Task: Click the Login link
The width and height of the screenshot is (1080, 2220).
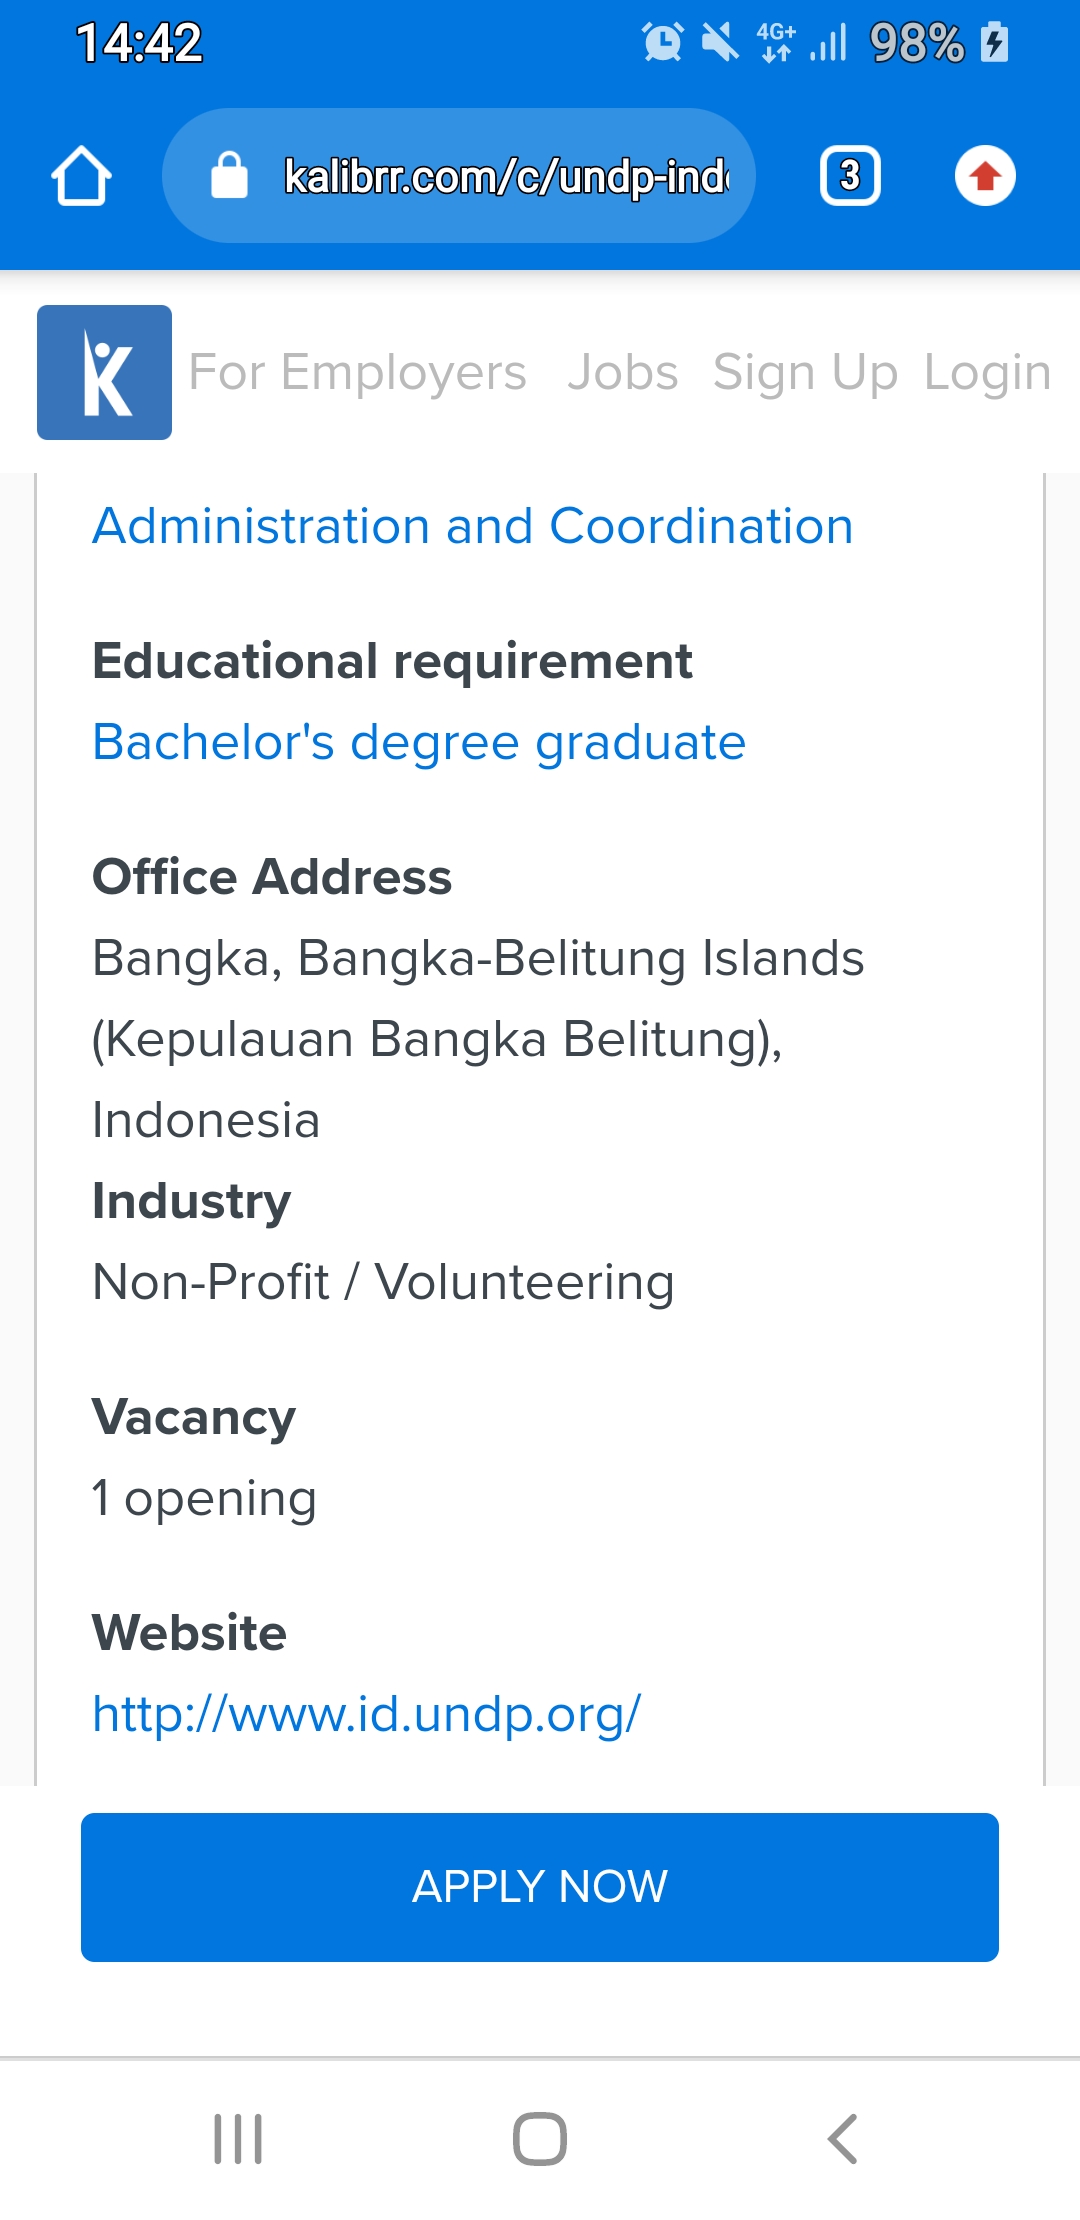Action: point(987,373)
